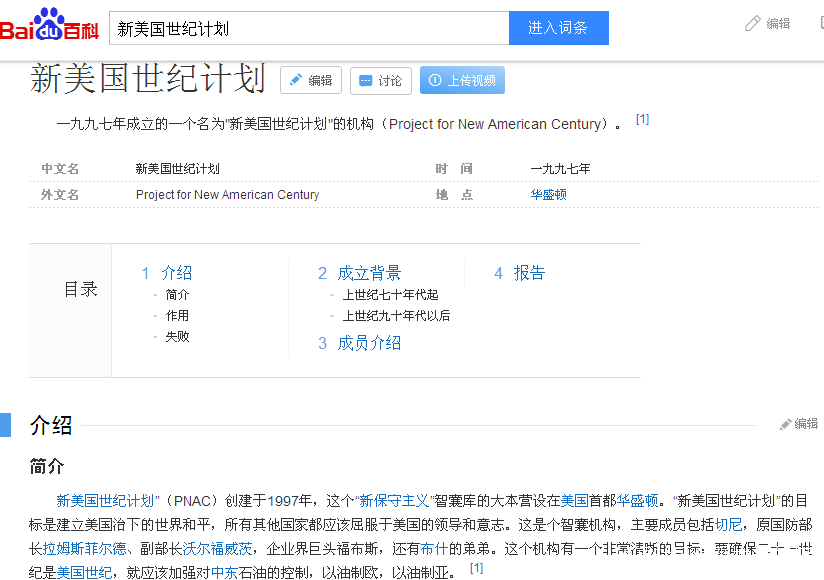Click the 编辑 button beside article title
The height and width of the screenshot is (580, 824).
pos(310,81)
